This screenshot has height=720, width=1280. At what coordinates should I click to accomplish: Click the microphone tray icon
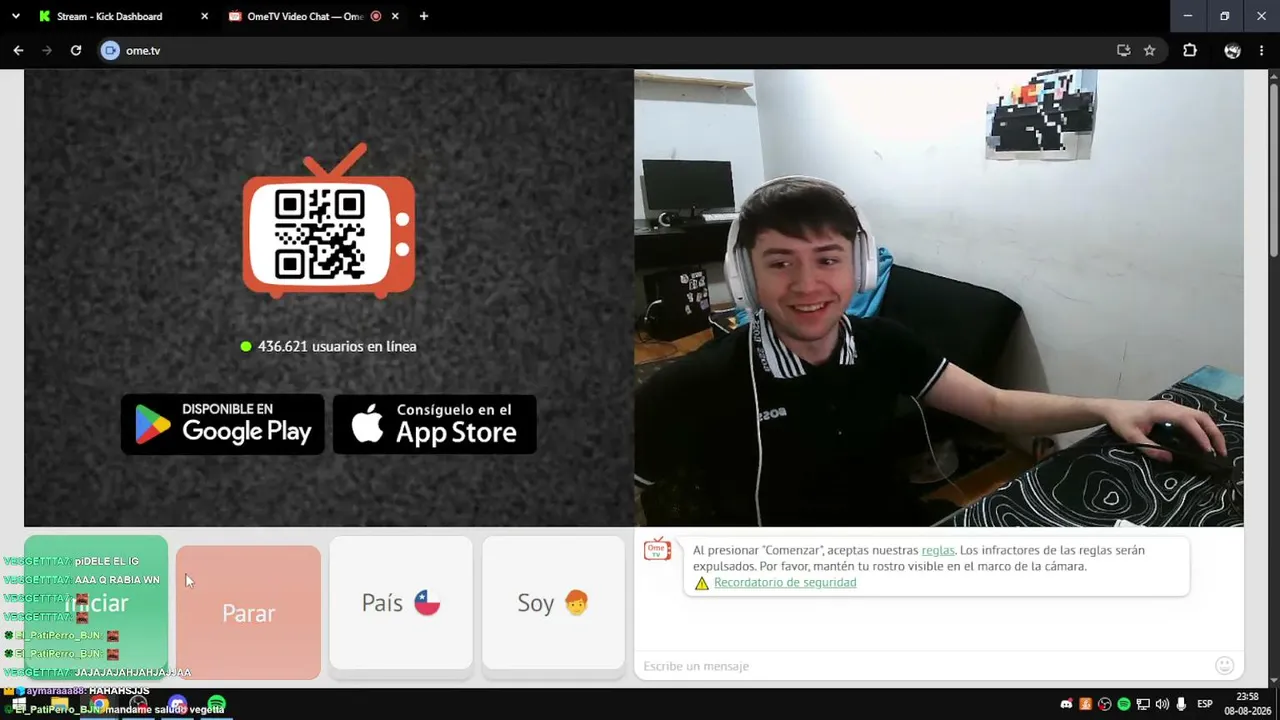[1181, 704]
